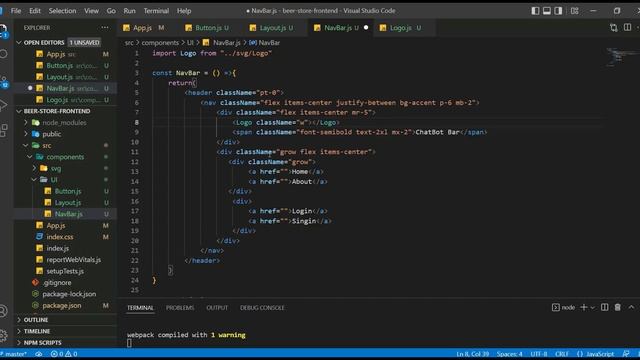Kill terminal with trash icon
The image size is (640, 360).
click(x=618, y=307)
